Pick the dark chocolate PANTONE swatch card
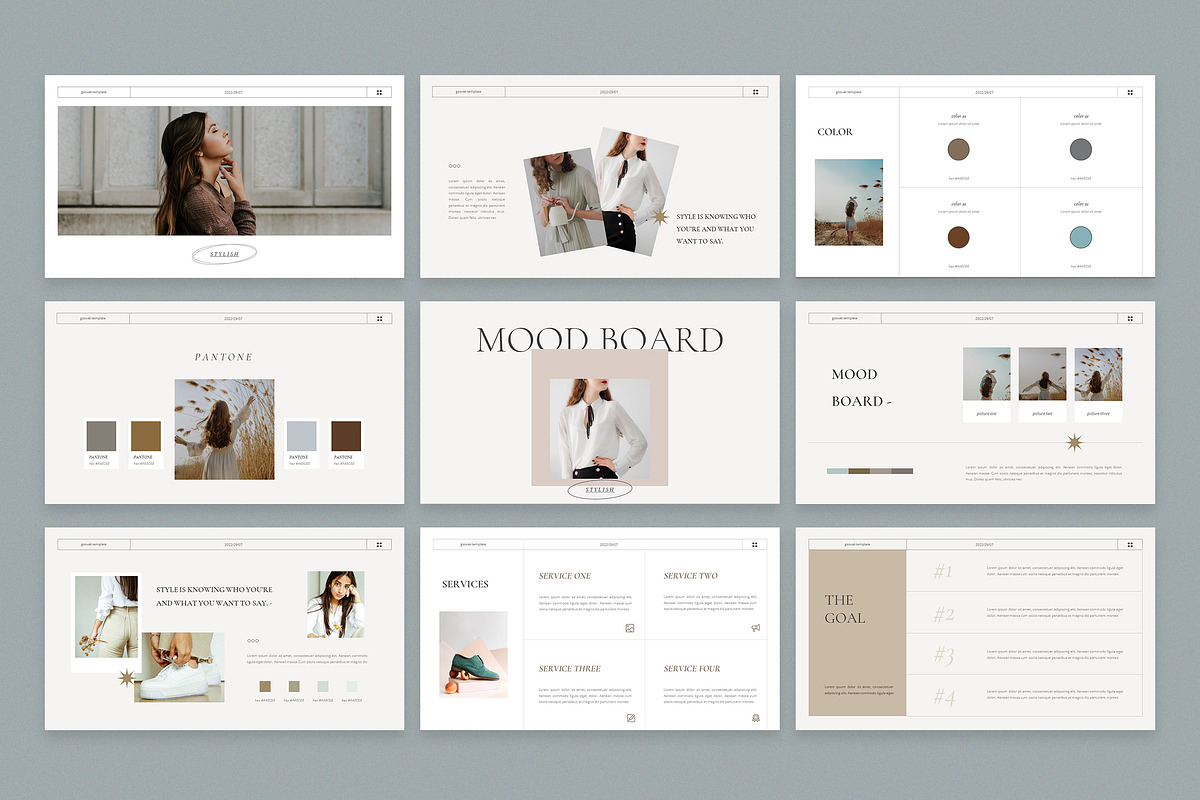 coord(346,443)
